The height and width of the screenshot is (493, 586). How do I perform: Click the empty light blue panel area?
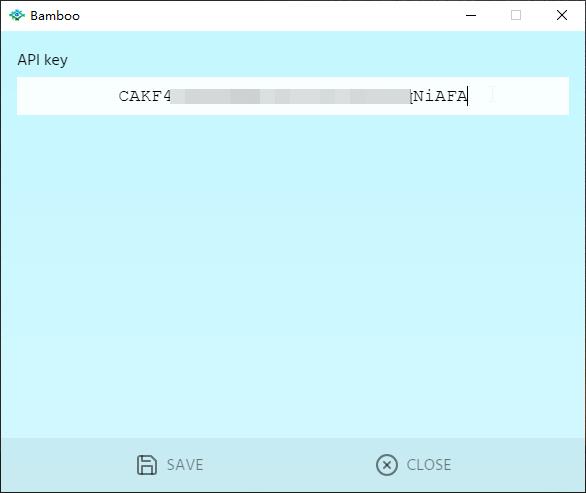point(293,277)
